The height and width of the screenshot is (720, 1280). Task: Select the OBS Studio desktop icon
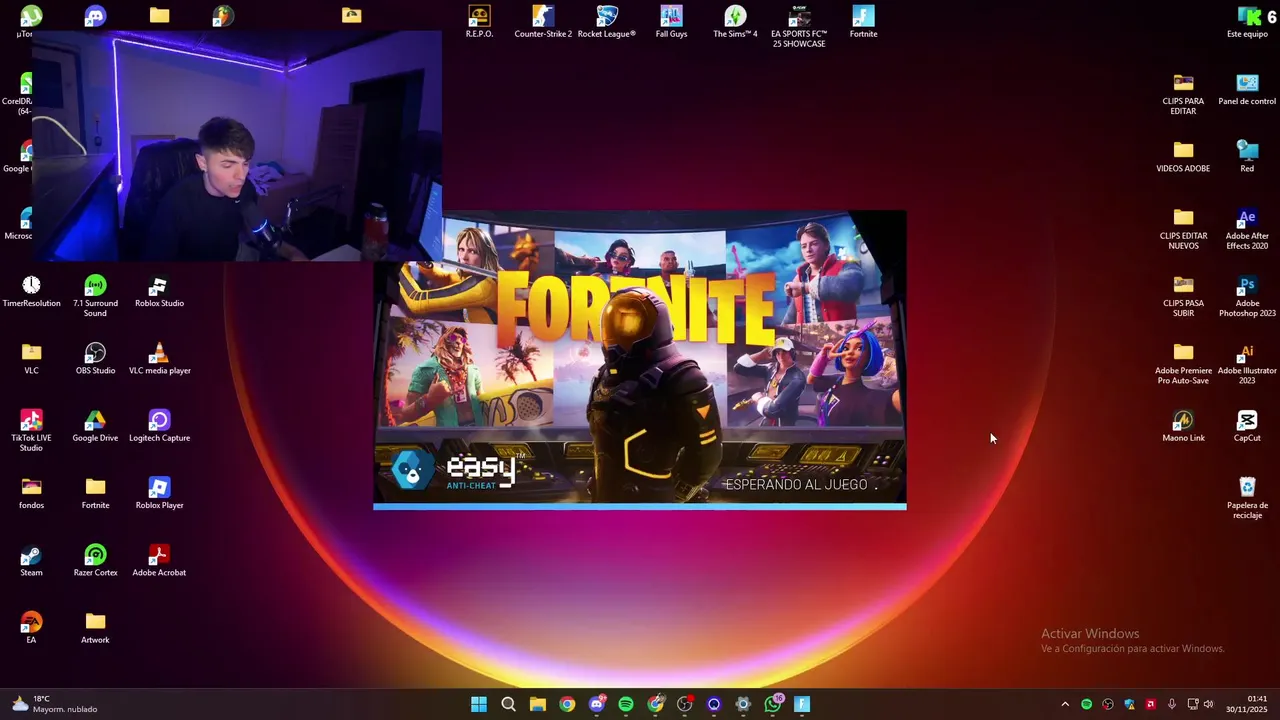click(95, 358)
